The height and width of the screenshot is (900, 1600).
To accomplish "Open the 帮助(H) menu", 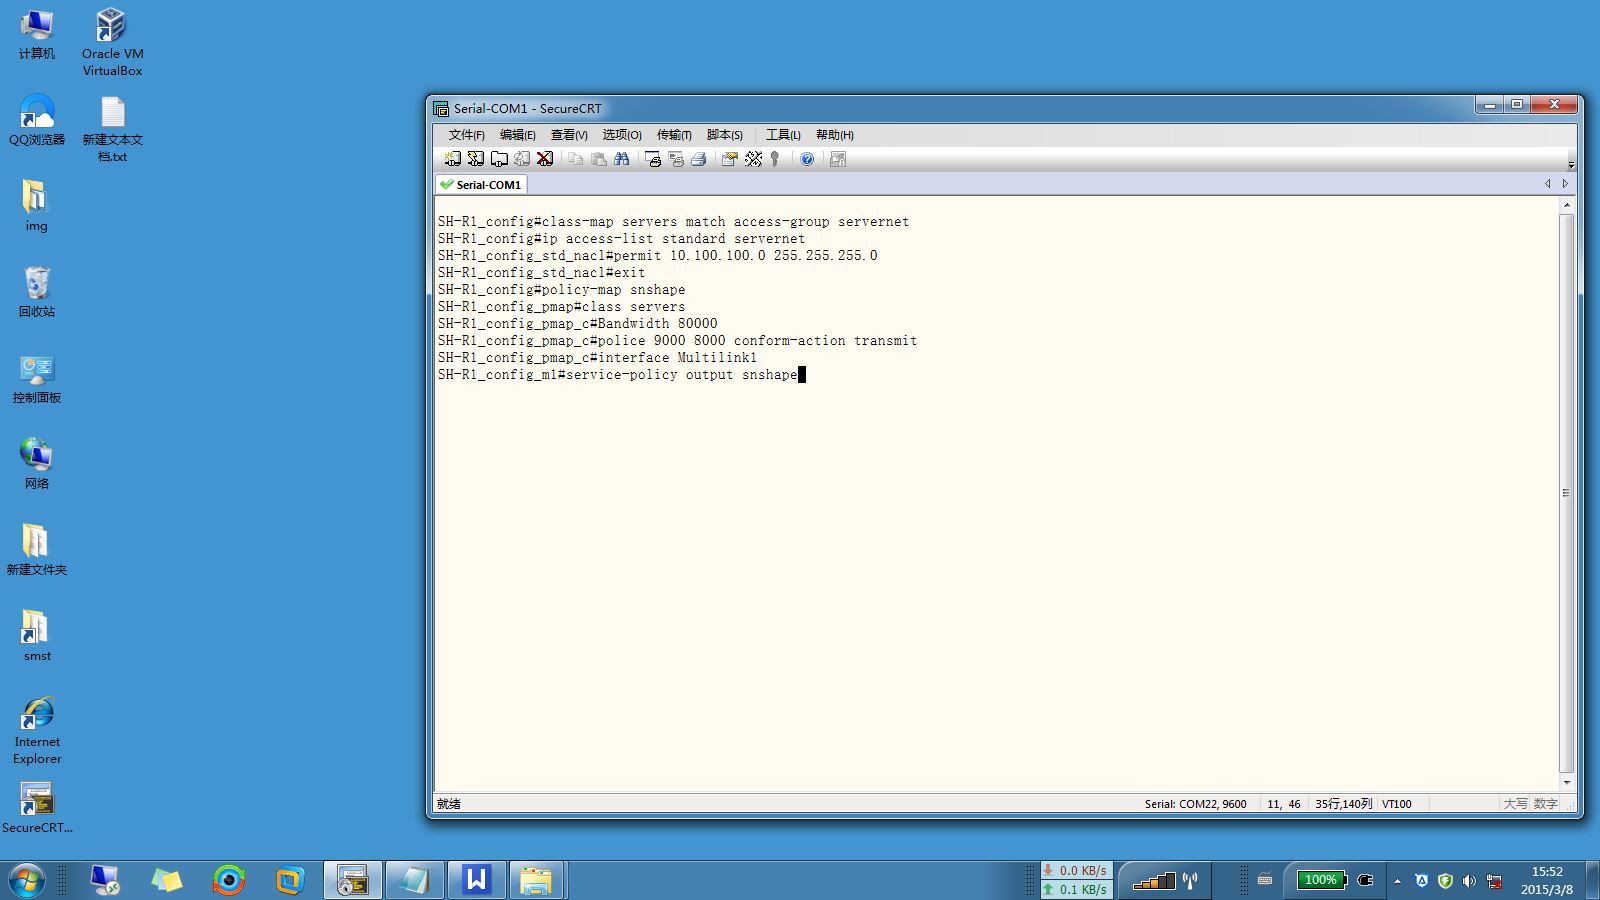I will point(834,135).
